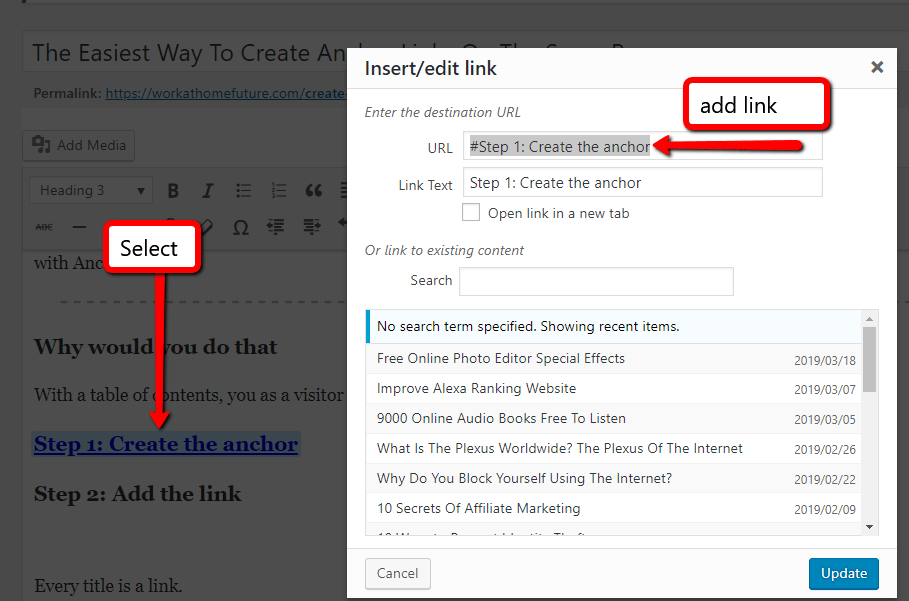Open the Heading 3 format dropdown
This screenshot has width=909, height=601.
click(x=90, y=190)
